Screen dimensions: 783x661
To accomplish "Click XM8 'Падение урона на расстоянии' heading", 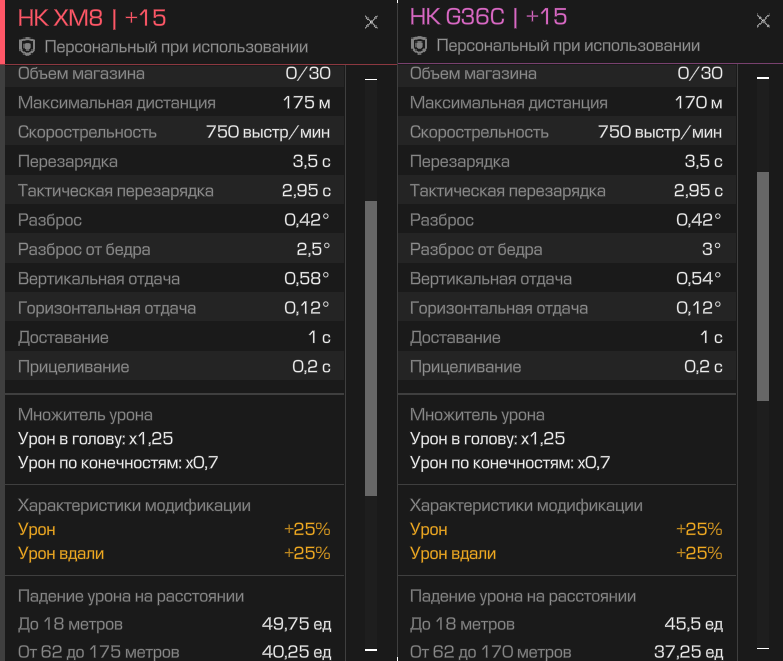I will click(131, 596).
